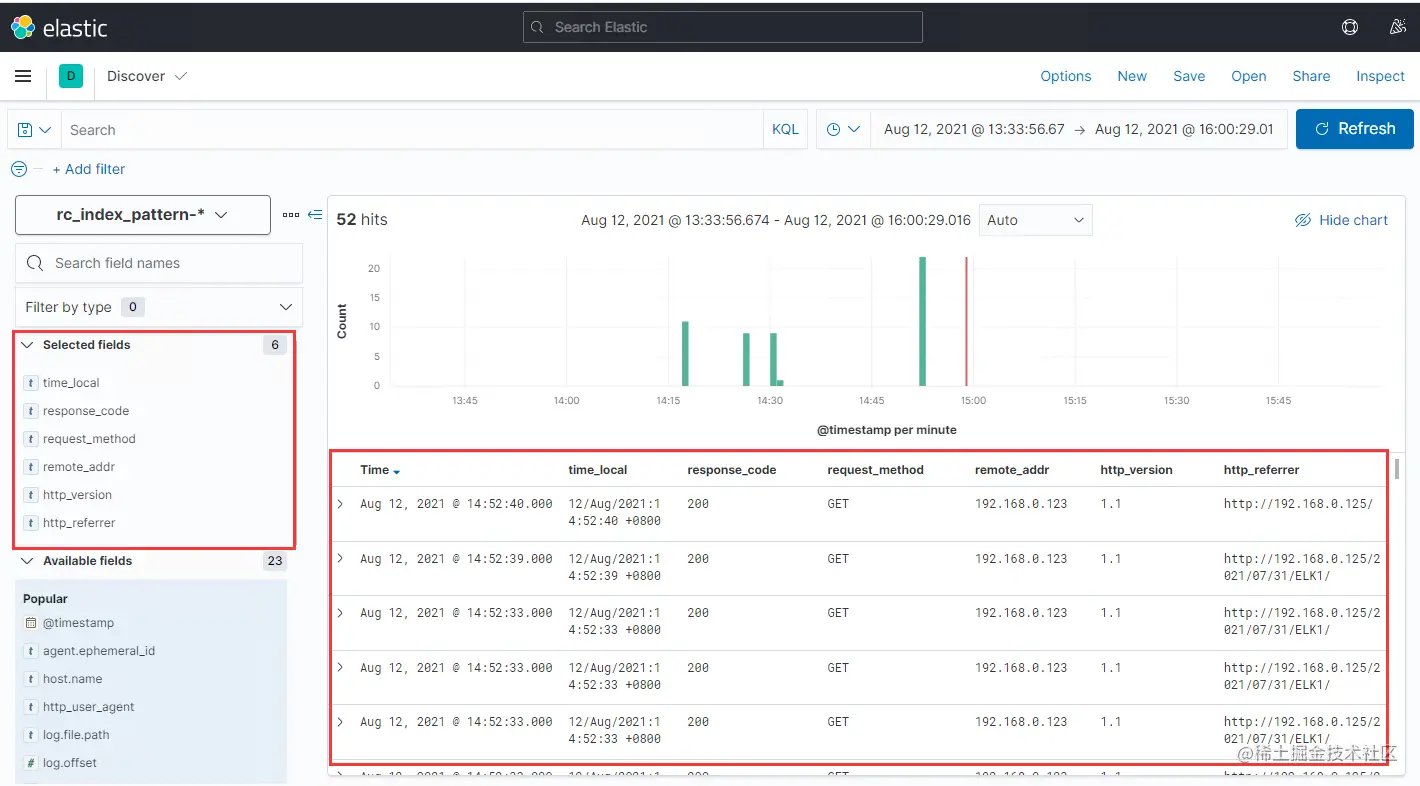Open the newsfeed party popper icon
This screenshot has height=786, width=1420.
tap(1397, 27)
